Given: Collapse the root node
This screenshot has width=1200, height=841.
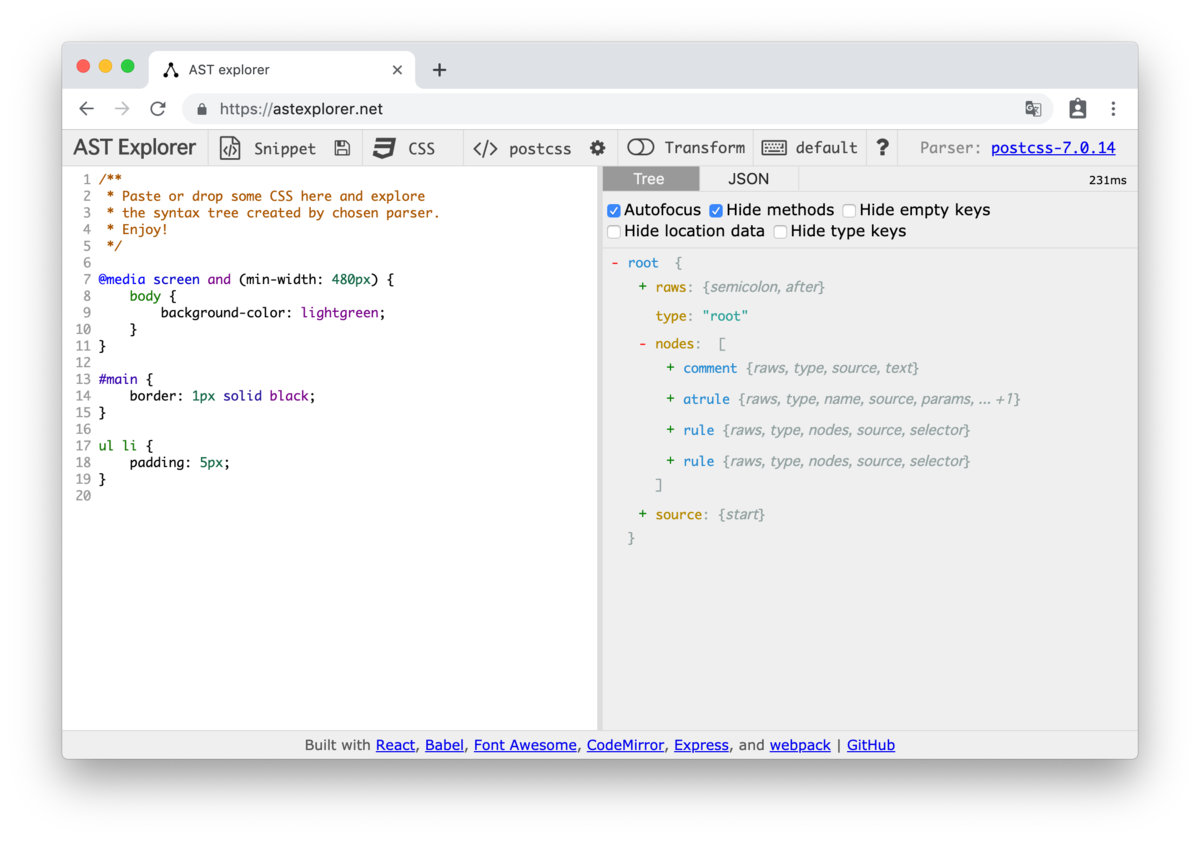Looking at the screenshot, I should pyautogui.click(x=614, y=263).
